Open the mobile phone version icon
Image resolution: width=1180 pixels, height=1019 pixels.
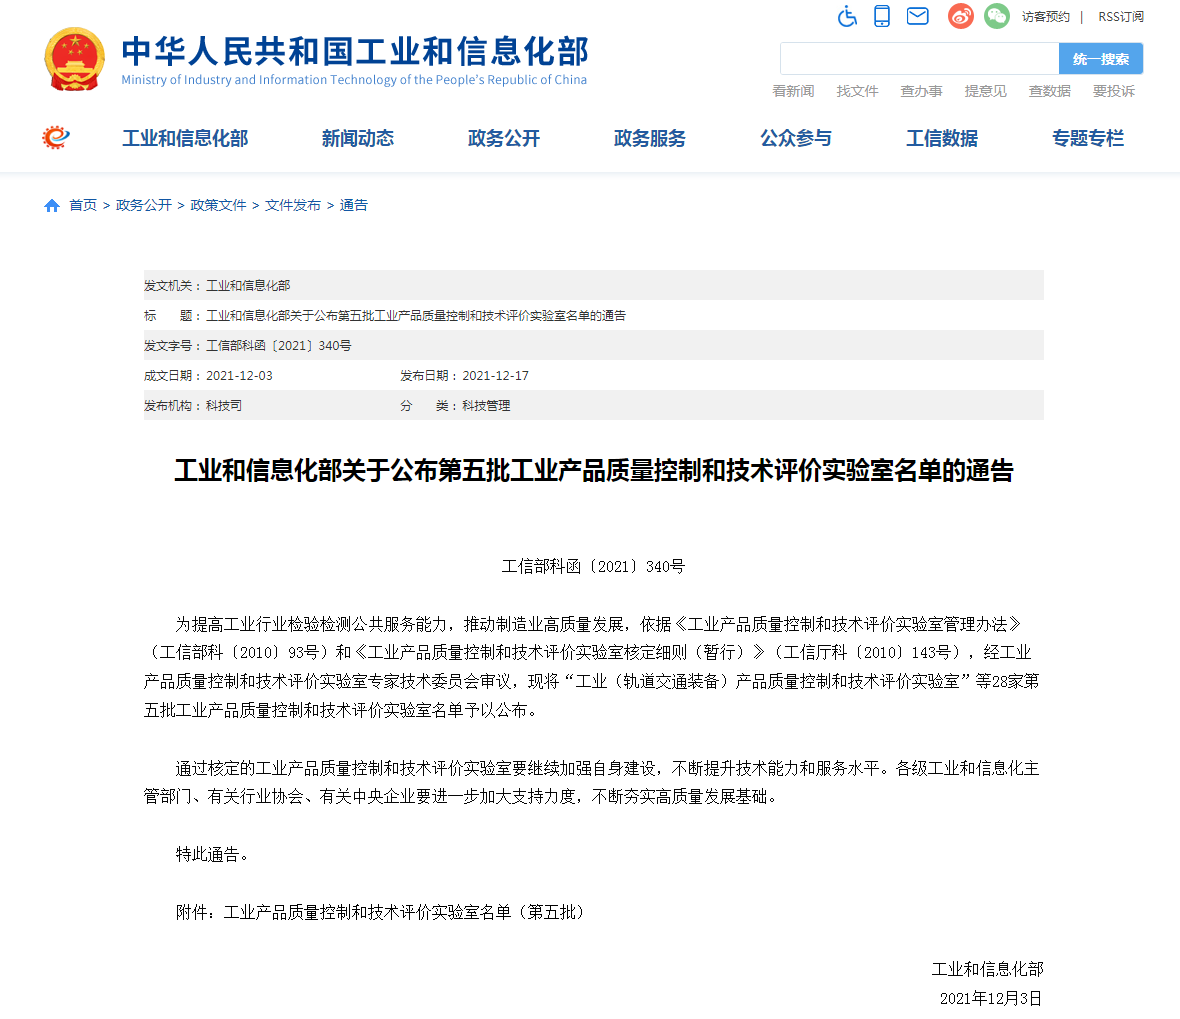(882, 16)
